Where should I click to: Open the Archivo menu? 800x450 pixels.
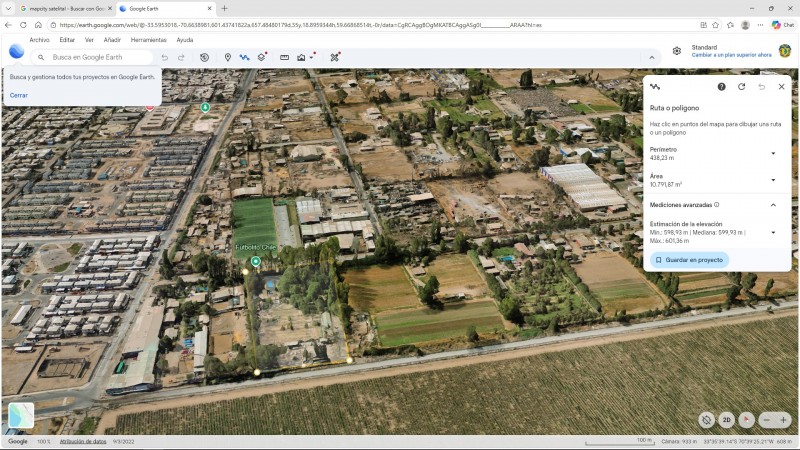[x=39, y=40]
